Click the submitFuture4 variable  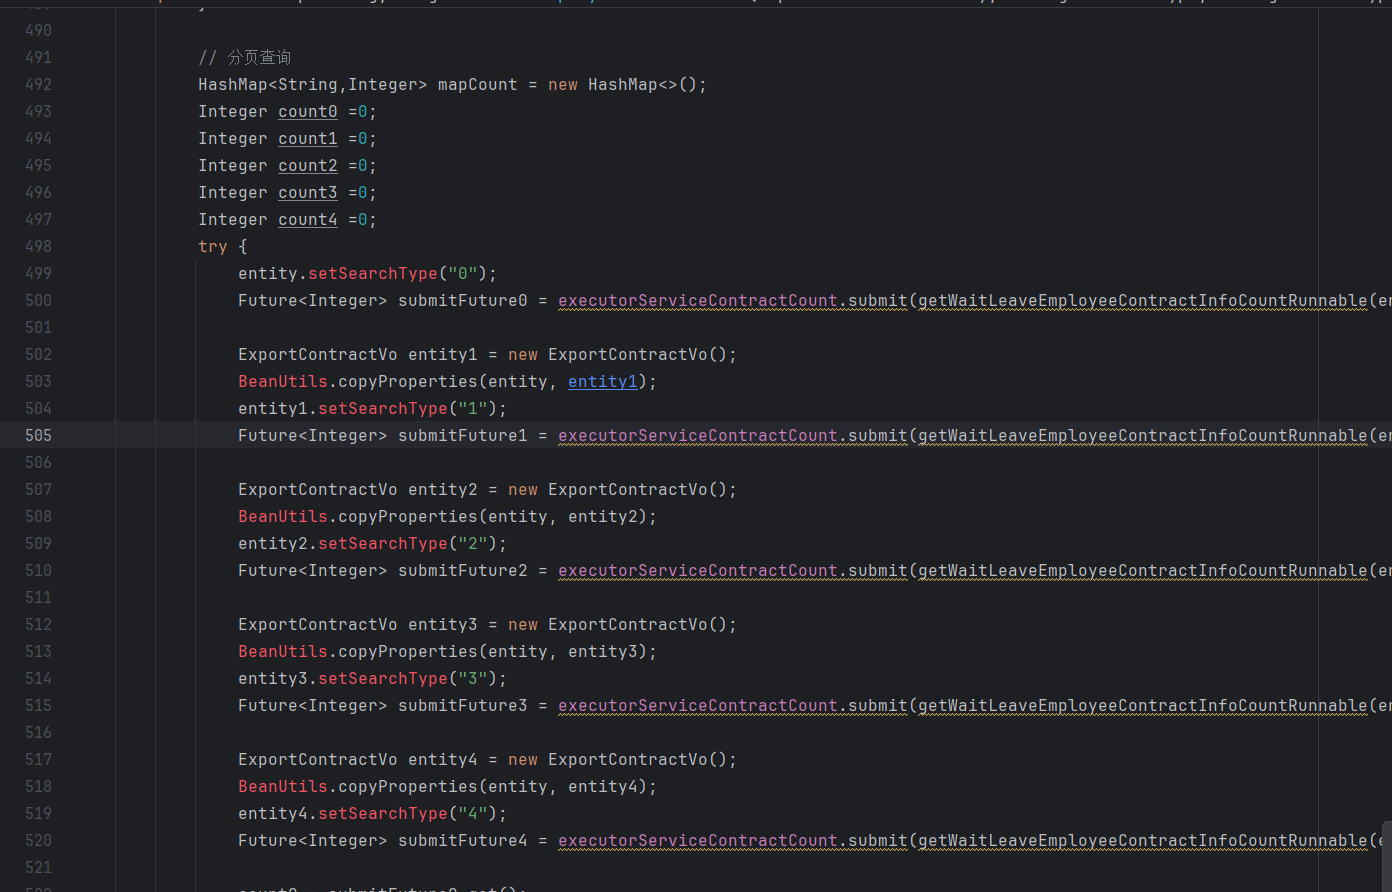[462, 840]
